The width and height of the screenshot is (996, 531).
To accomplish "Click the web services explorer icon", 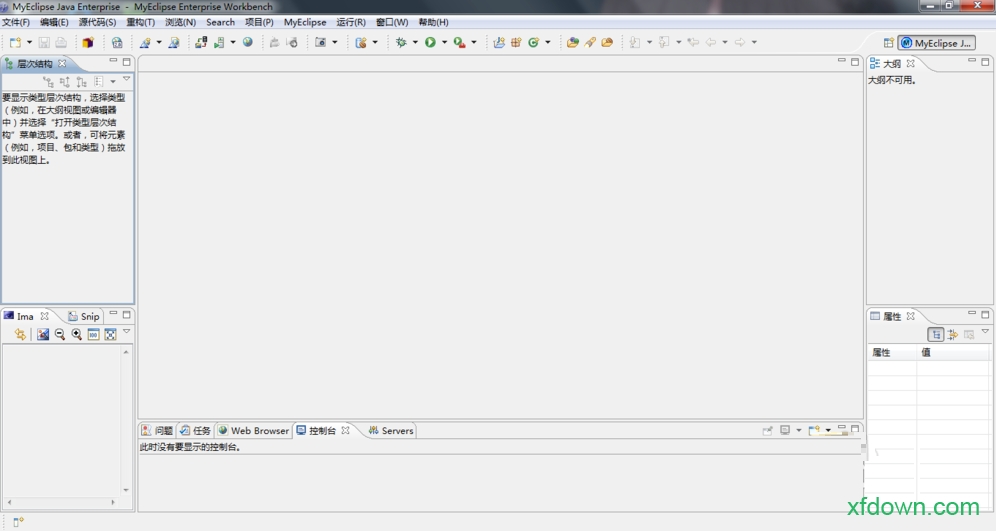I will pyautogui.click(x=173, y=43).
